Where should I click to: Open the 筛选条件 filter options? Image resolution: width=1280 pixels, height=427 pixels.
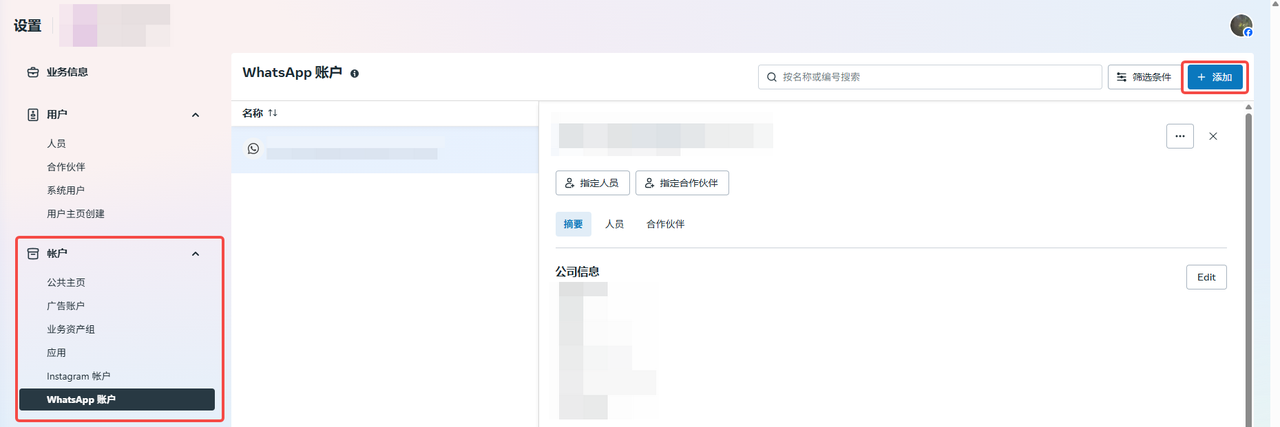[1144, 77]
